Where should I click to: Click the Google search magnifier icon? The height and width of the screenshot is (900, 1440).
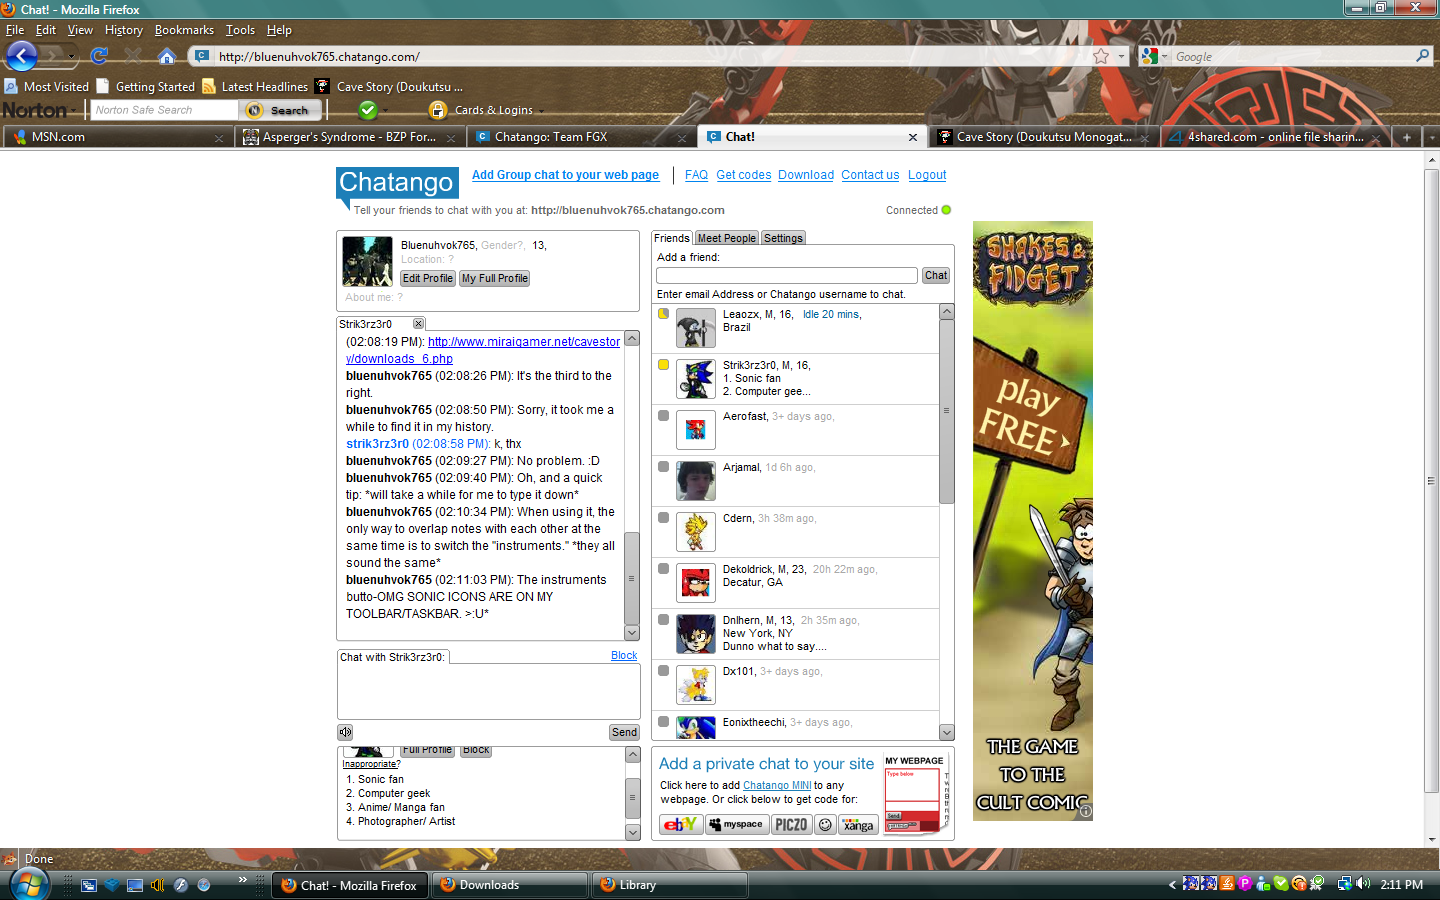[1422, 56]
